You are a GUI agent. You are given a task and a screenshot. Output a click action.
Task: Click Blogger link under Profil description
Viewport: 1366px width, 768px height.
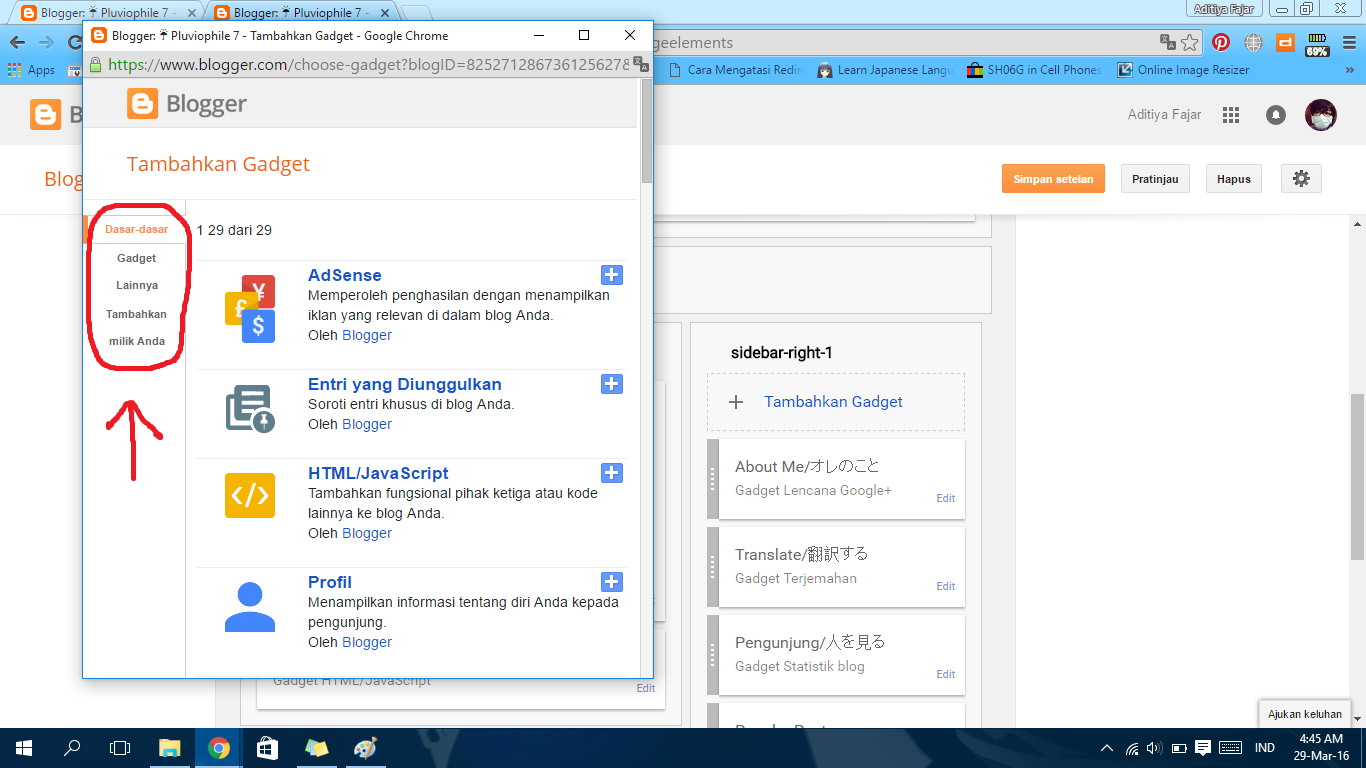click(367, 642)
